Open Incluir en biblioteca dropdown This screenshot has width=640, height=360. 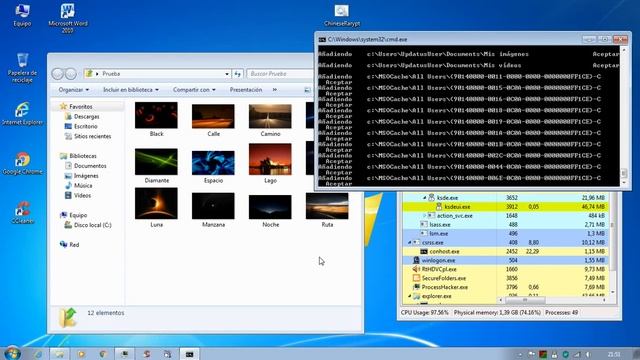pyautogui.click(x=131, y=90)
